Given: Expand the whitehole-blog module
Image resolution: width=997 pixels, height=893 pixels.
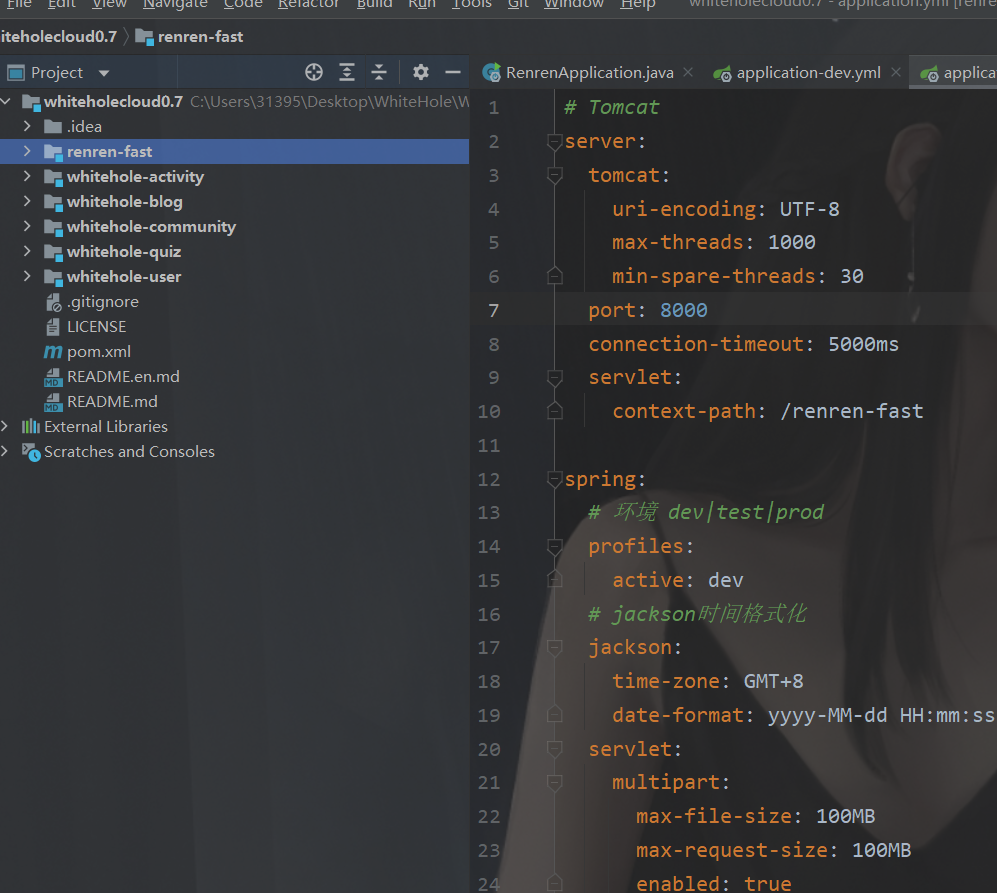Looking at the screenshot, I should coord(27,201).
